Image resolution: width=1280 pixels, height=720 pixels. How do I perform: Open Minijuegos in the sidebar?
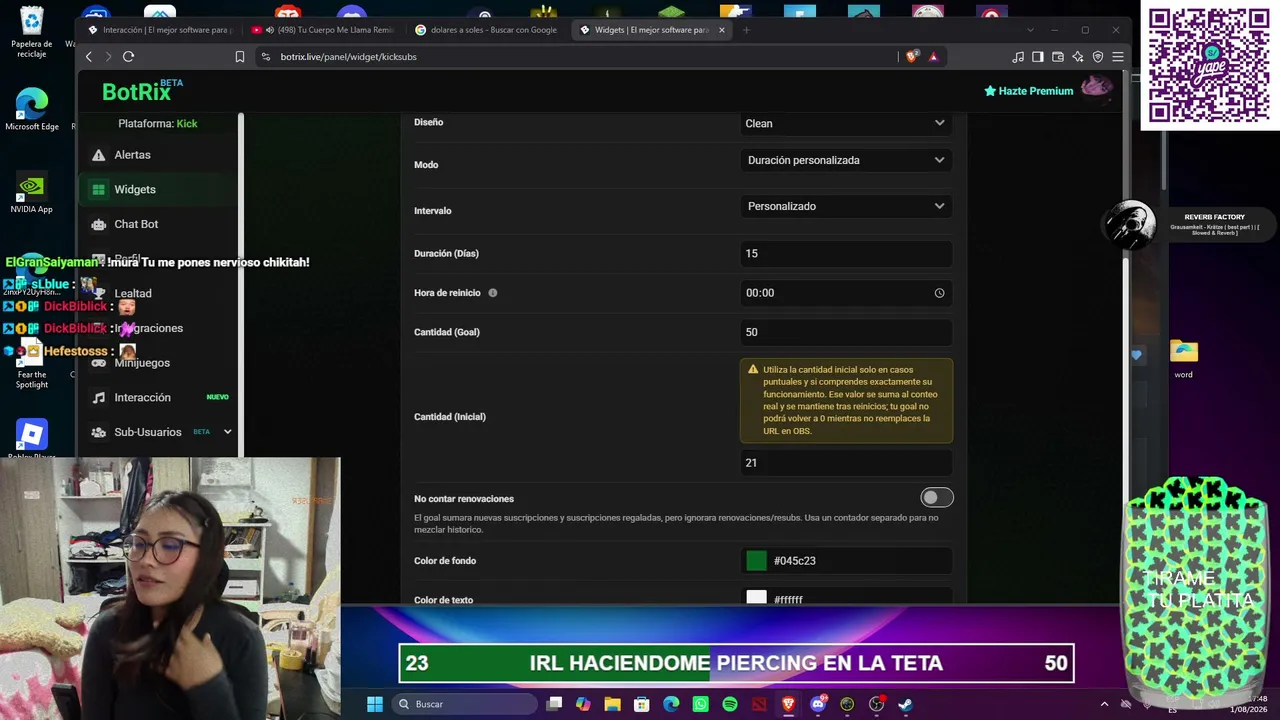(x=142, y=363)
